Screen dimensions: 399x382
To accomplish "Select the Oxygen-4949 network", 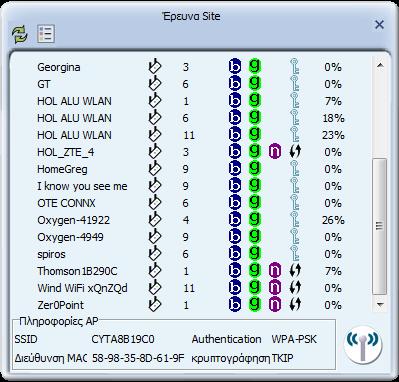I will pos(70,237).
